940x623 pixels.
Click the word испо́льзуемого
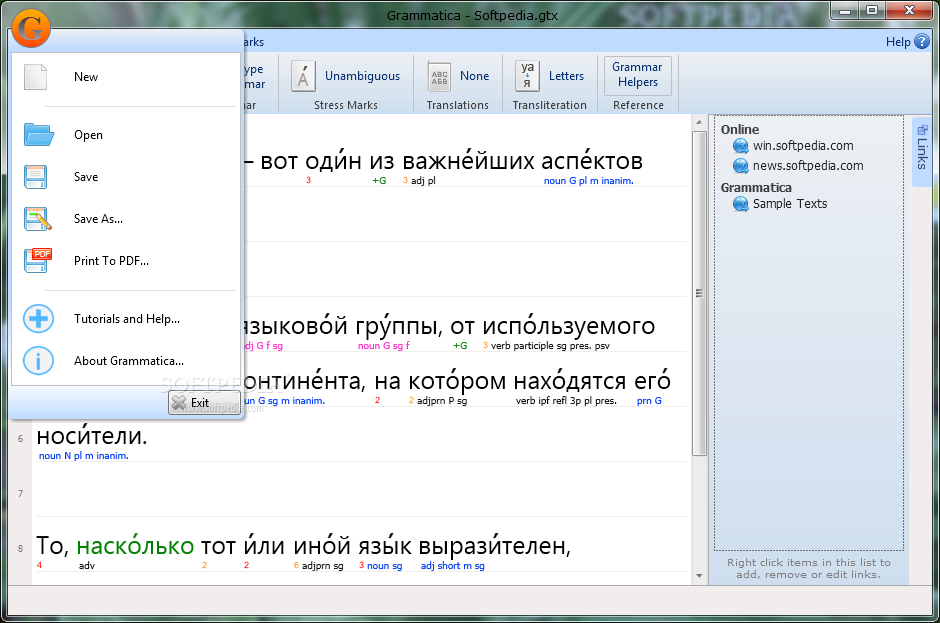[568, 326]
